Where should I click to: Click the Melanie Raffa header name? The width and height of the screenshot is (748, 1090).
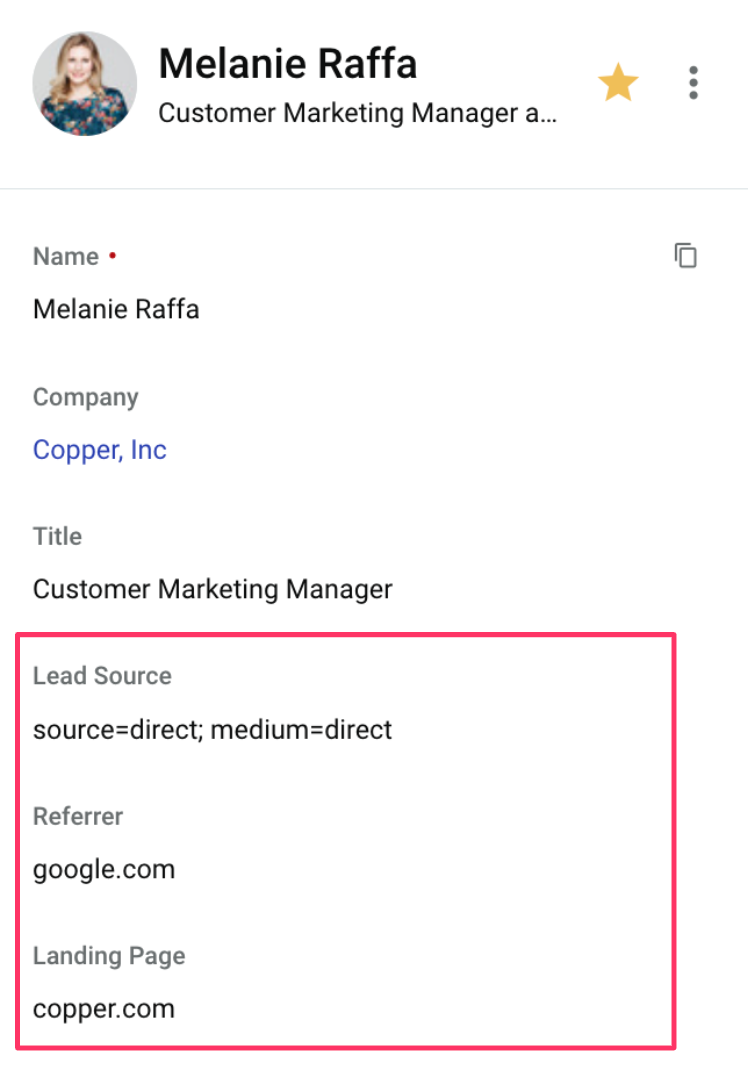288,63
